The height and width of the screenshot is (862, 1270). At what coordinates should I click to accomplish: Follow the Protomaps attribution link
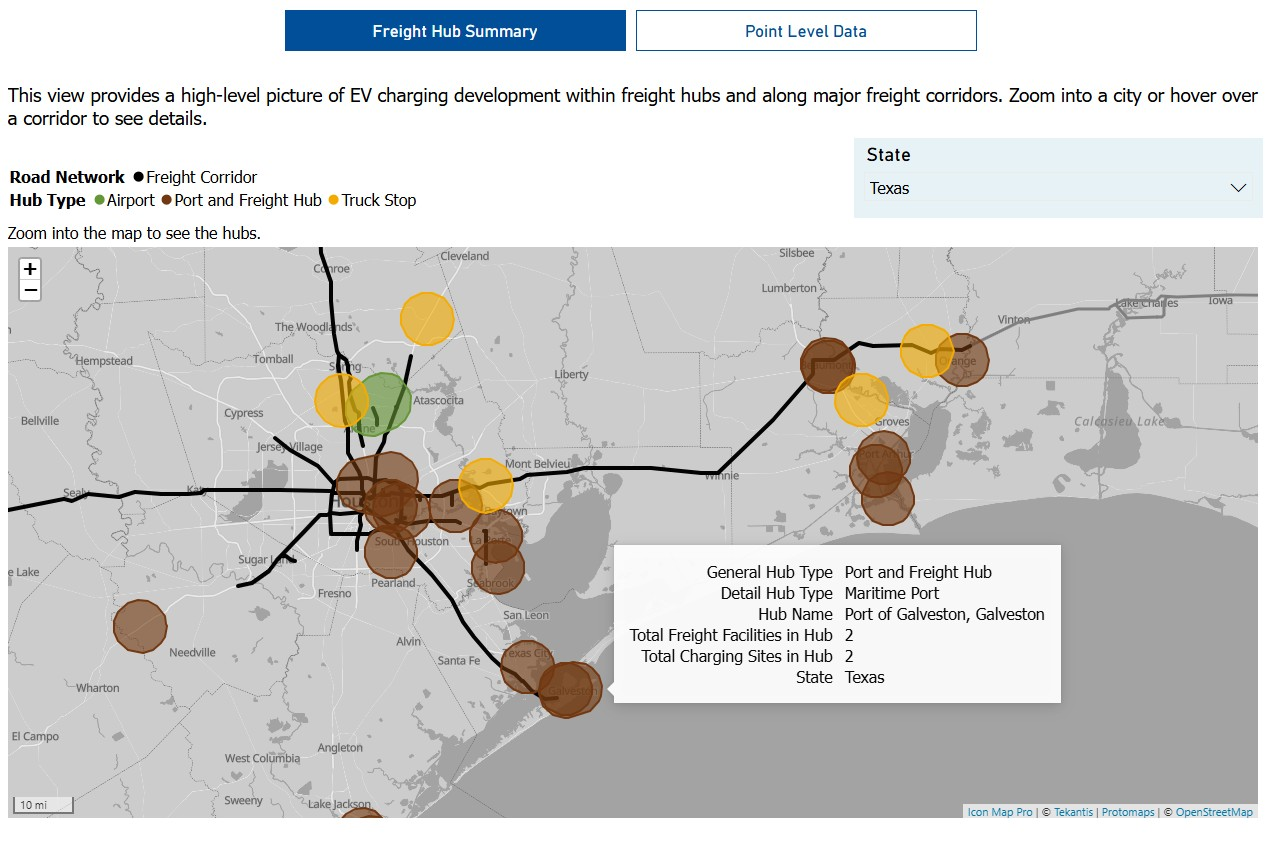click(1129, 812)
